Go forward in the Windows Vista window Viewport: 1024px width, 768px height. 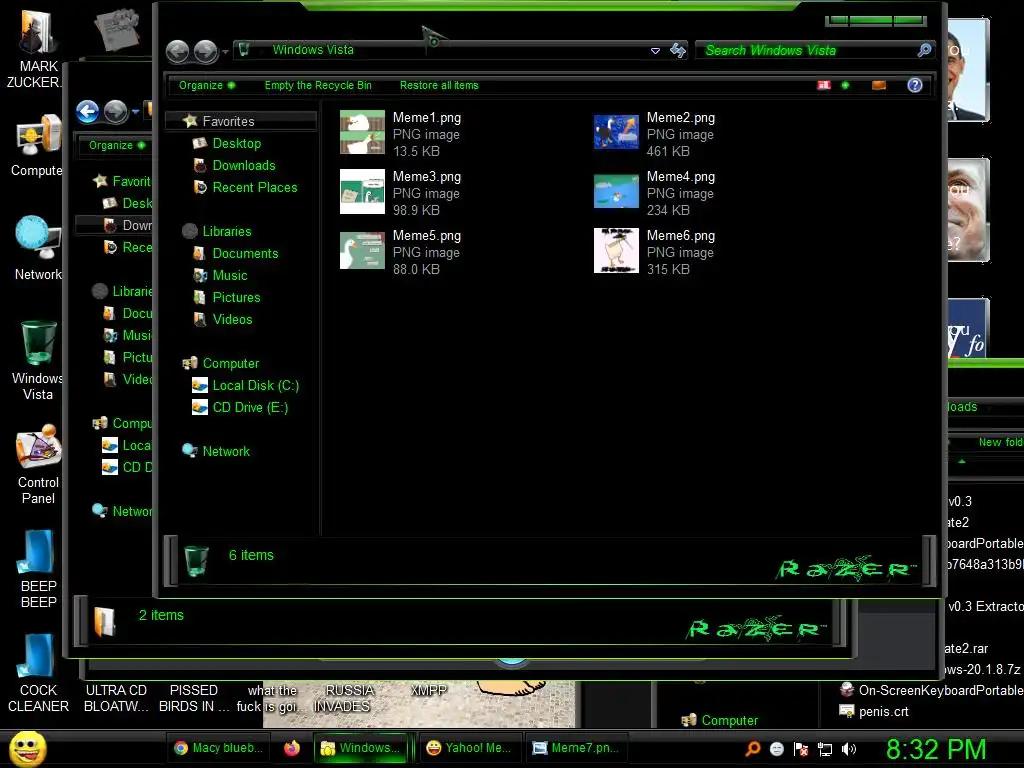point(206,51)
